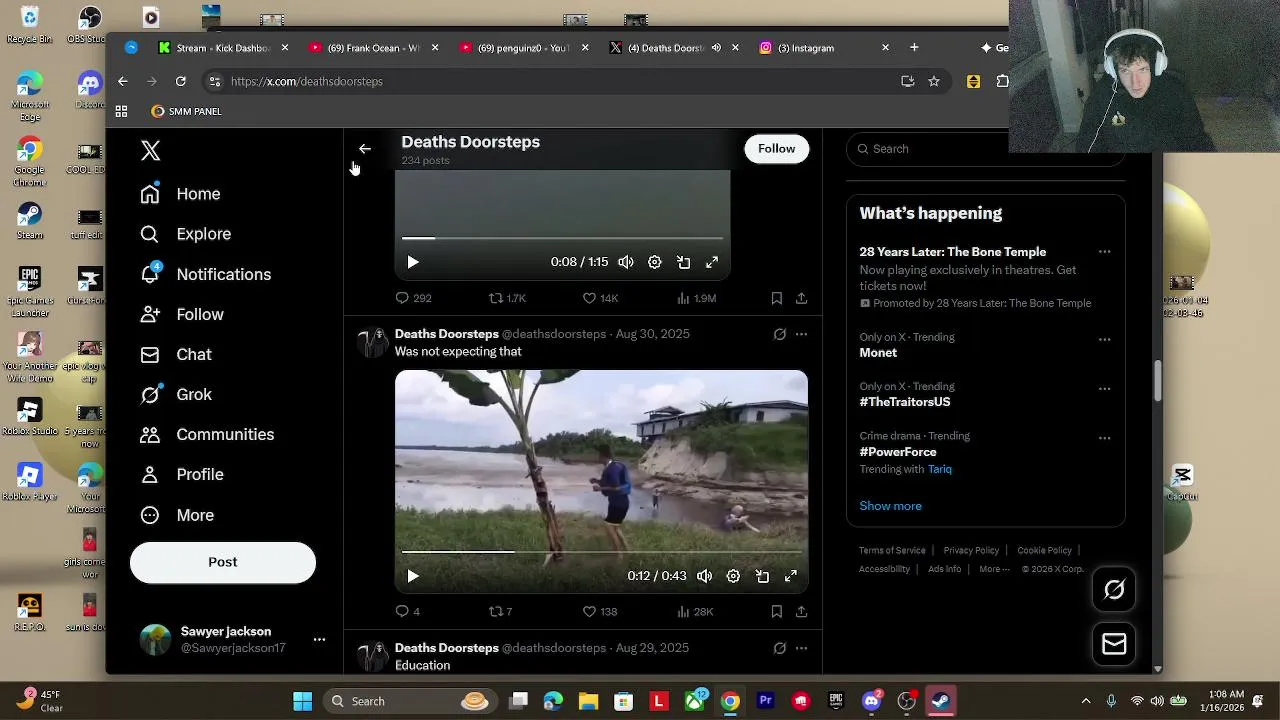Click the X logo in sidebar

pos(150,151)
